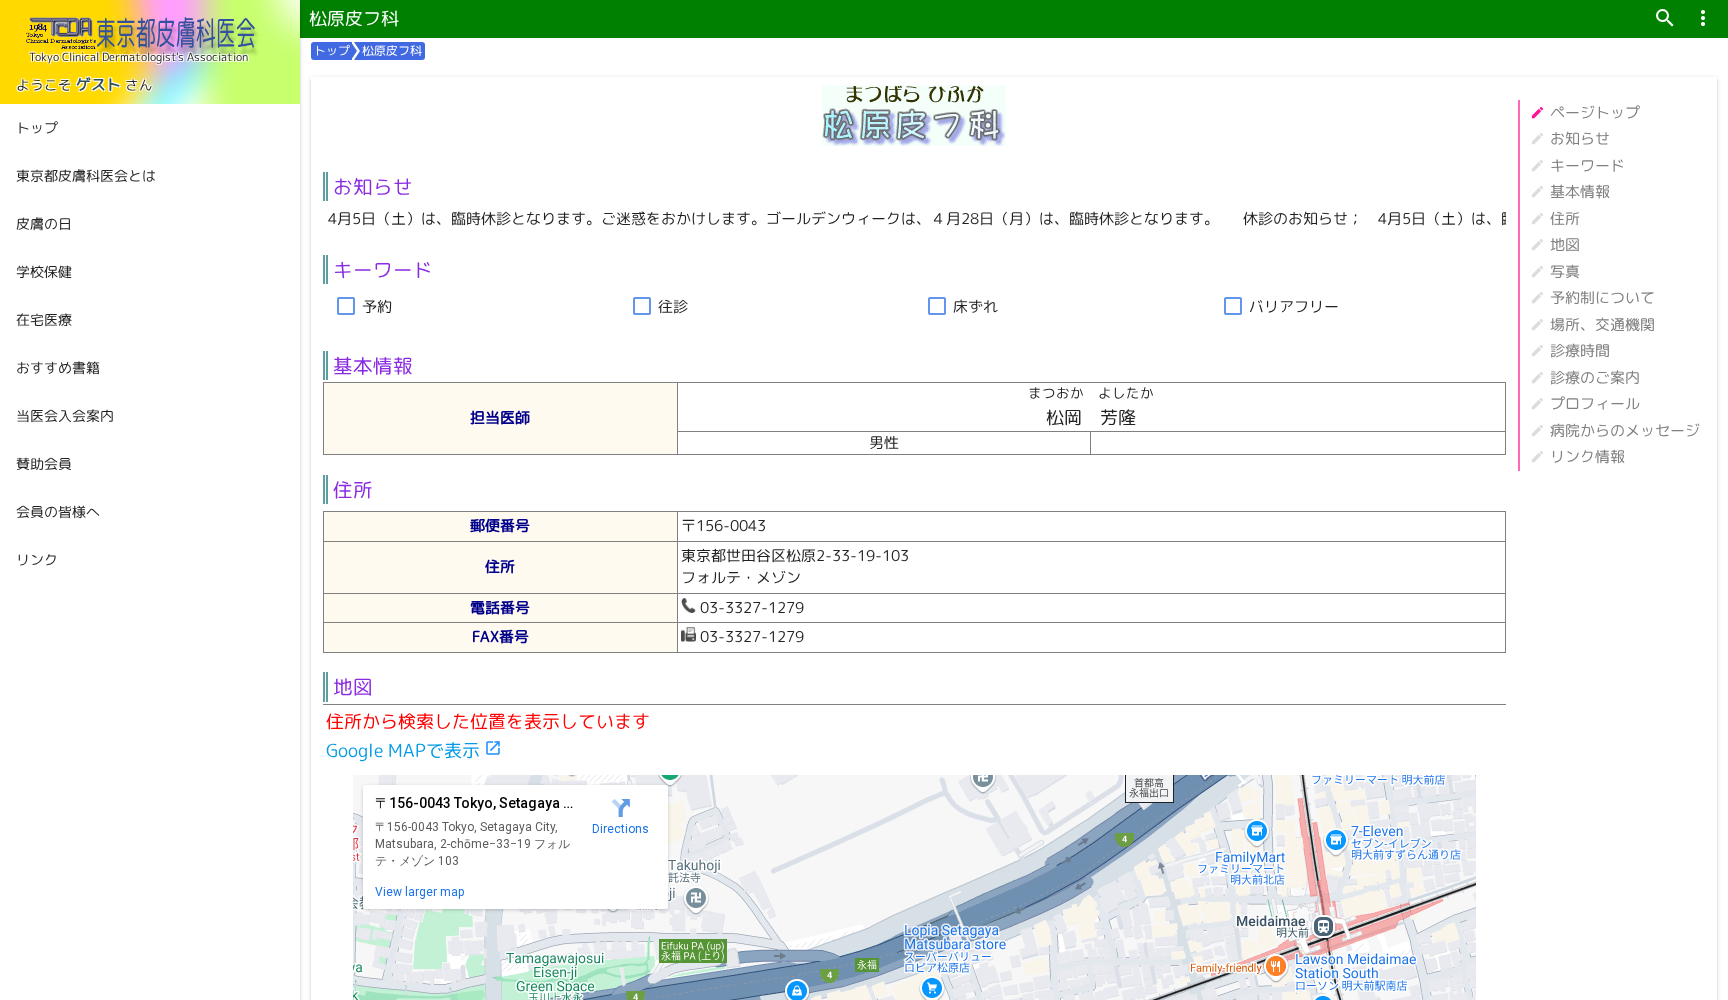Click the 担当医師 header cell
Image resolution: width=1728 pixels, height=1000 pixels.
click(500, 418)
